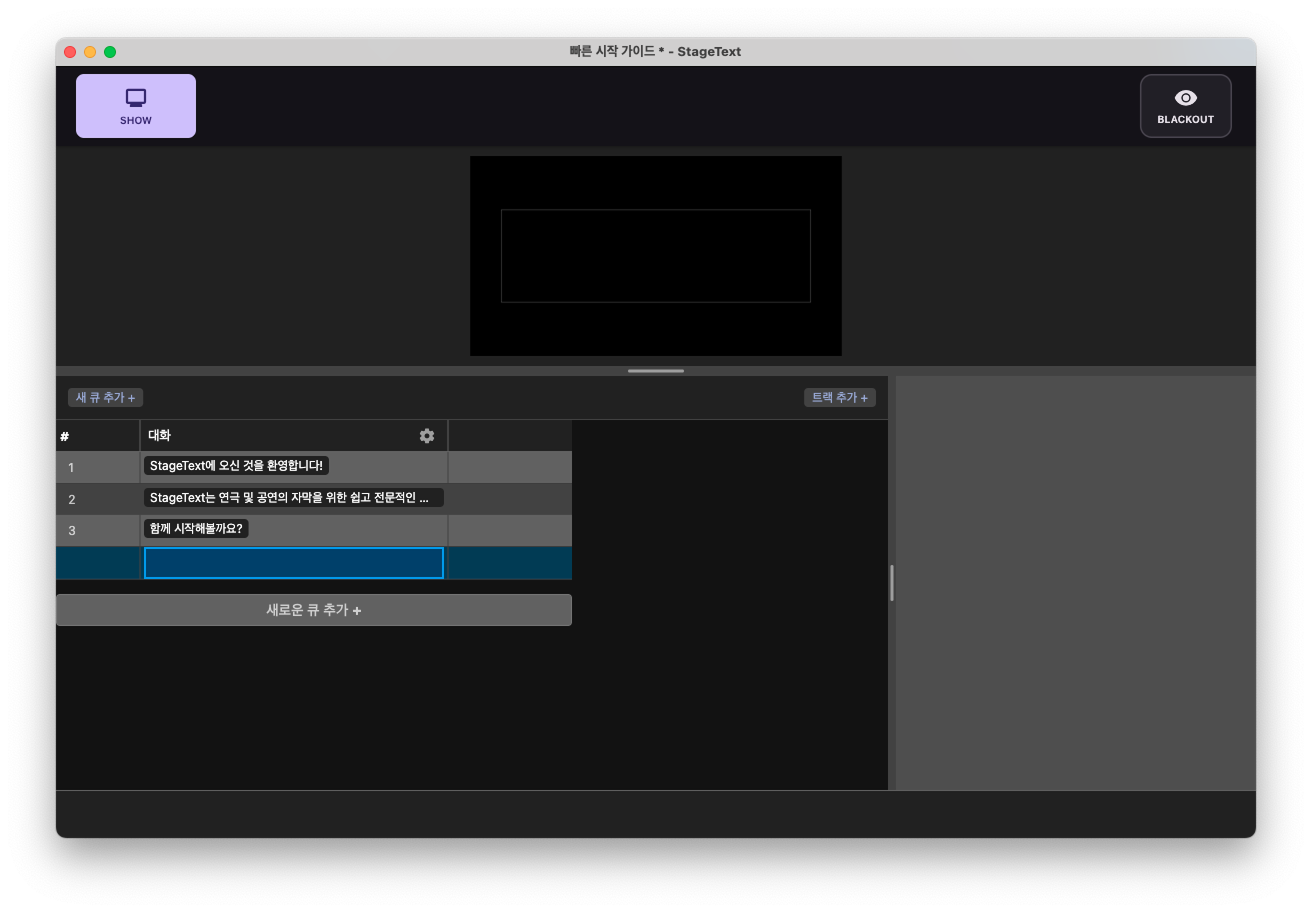1312x912 pixels.
Task: Select the cue starting with 'StageText는 연극 및 공연의'
Action: click(x=293, y=498)
